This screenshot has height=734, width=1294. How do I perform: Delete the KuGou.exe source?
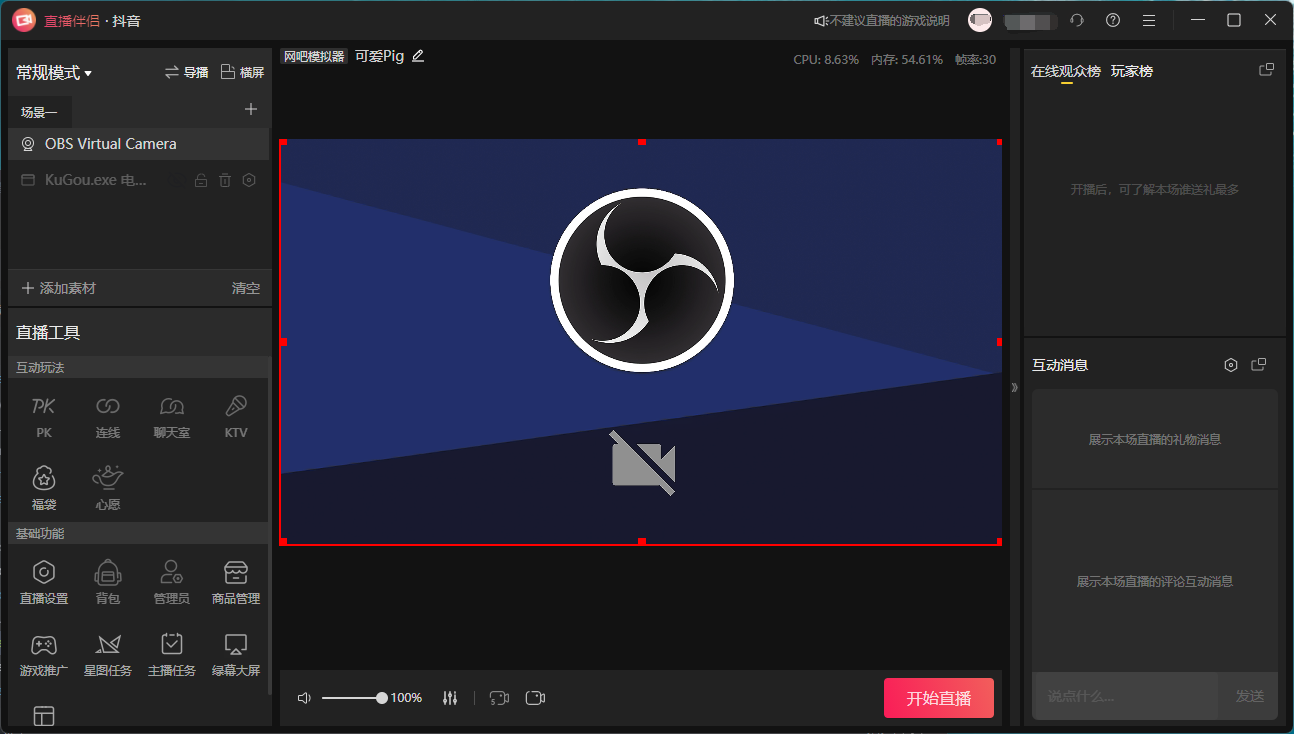pos(225,180)
